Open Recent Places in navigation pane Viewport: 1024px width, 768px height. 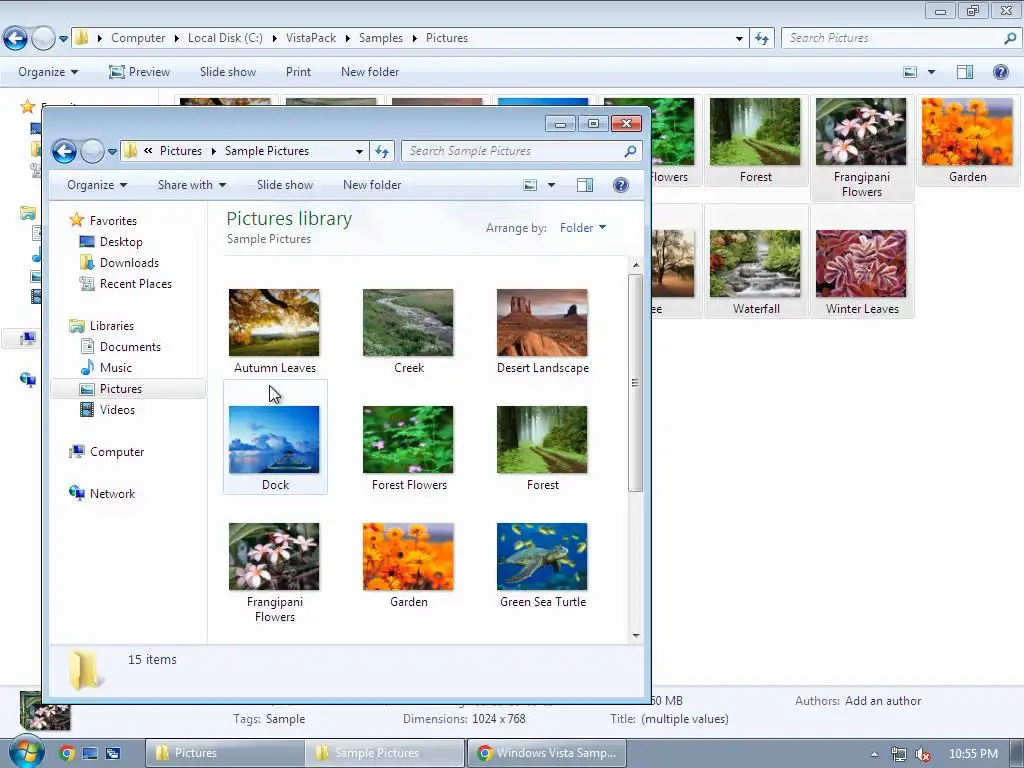click(135, 283)
